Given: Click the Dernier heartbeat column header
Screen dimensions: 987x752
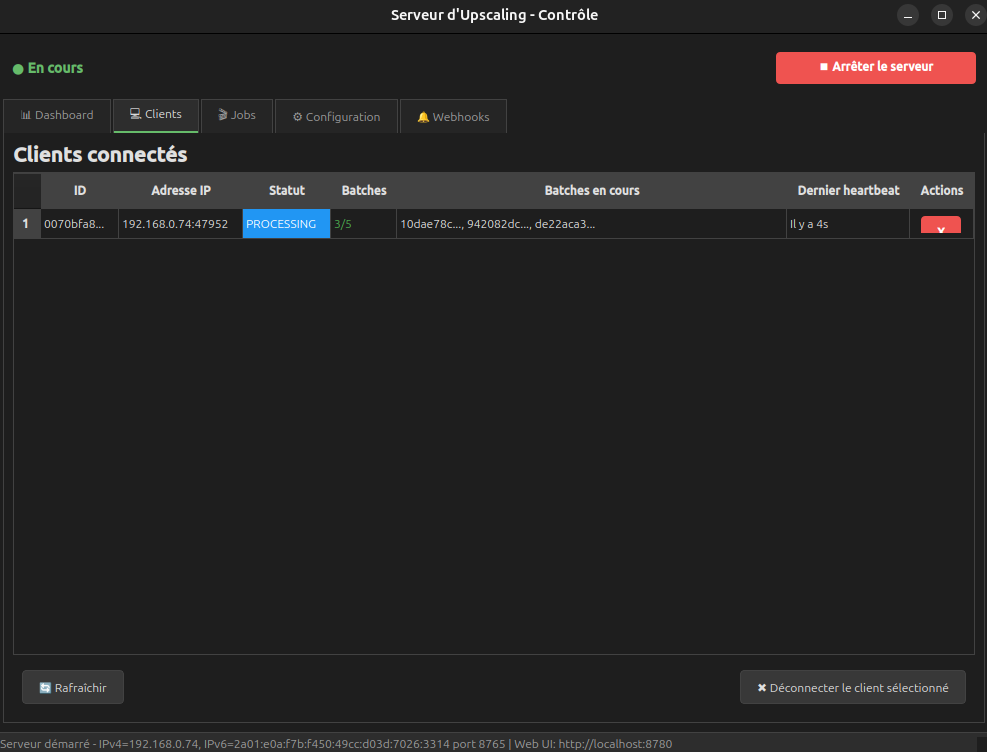Looking at the screenshot, I should (848, 190).
